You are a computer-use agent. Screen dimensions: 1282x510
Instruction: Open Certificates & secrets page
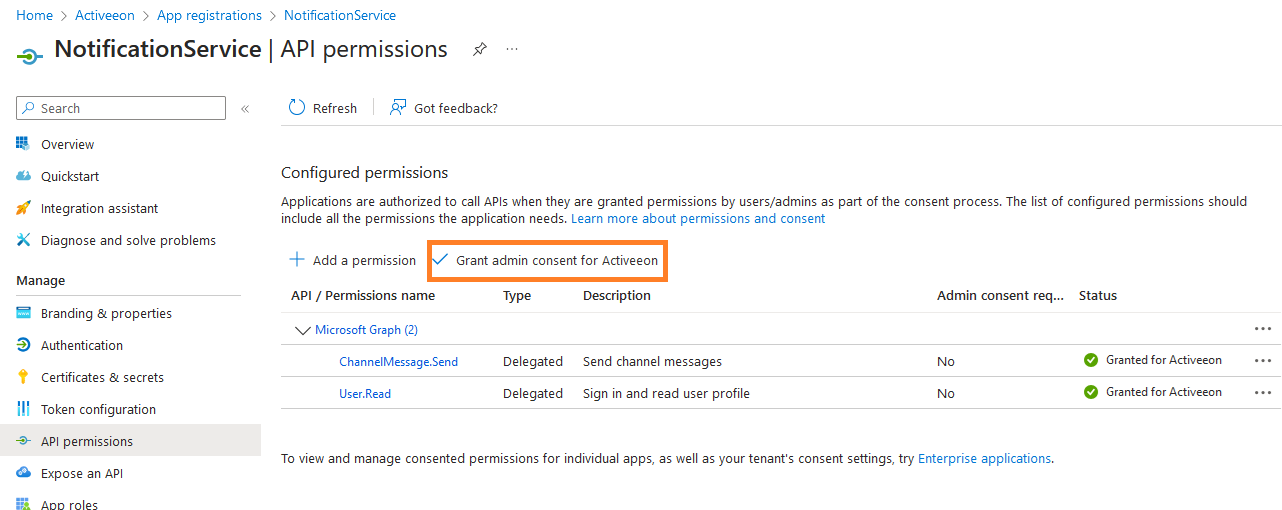[x=102, y=377]
